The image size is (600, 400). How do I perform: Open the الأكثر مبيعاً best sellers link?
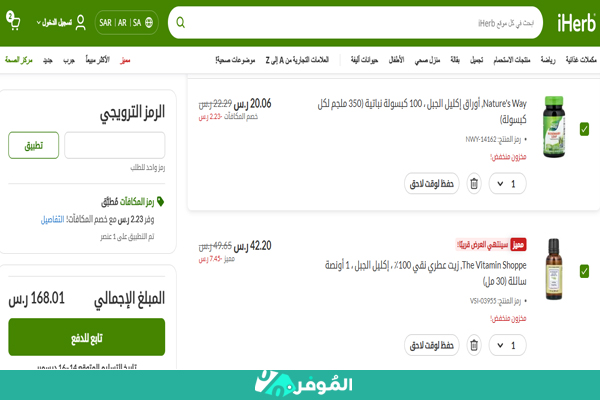click(x=98, y=60)
